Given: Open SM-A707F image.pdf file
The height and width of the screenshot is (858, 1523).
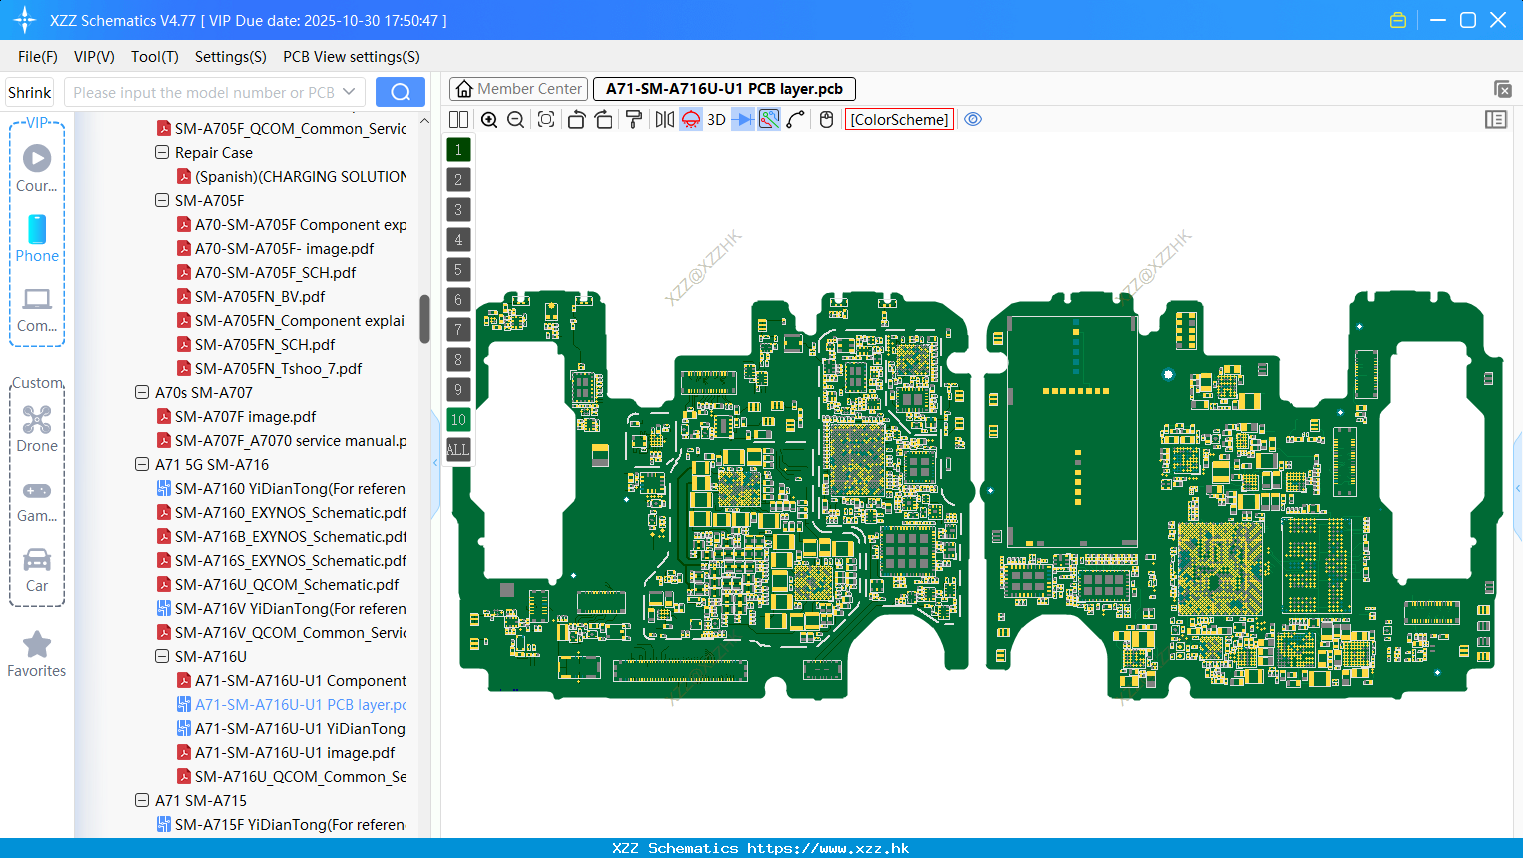Looking at the screenshot, I should [245, 417].
